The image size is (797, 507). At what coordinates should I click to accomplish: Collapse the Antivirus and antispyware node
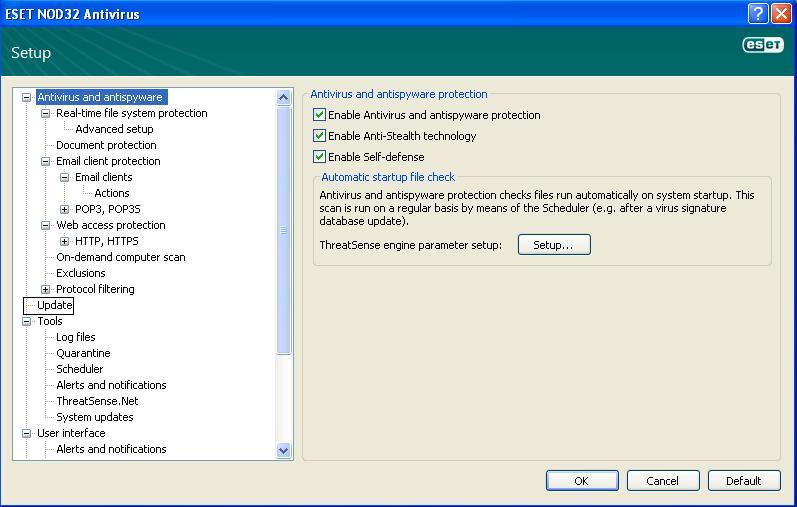(x=26, y=97)
